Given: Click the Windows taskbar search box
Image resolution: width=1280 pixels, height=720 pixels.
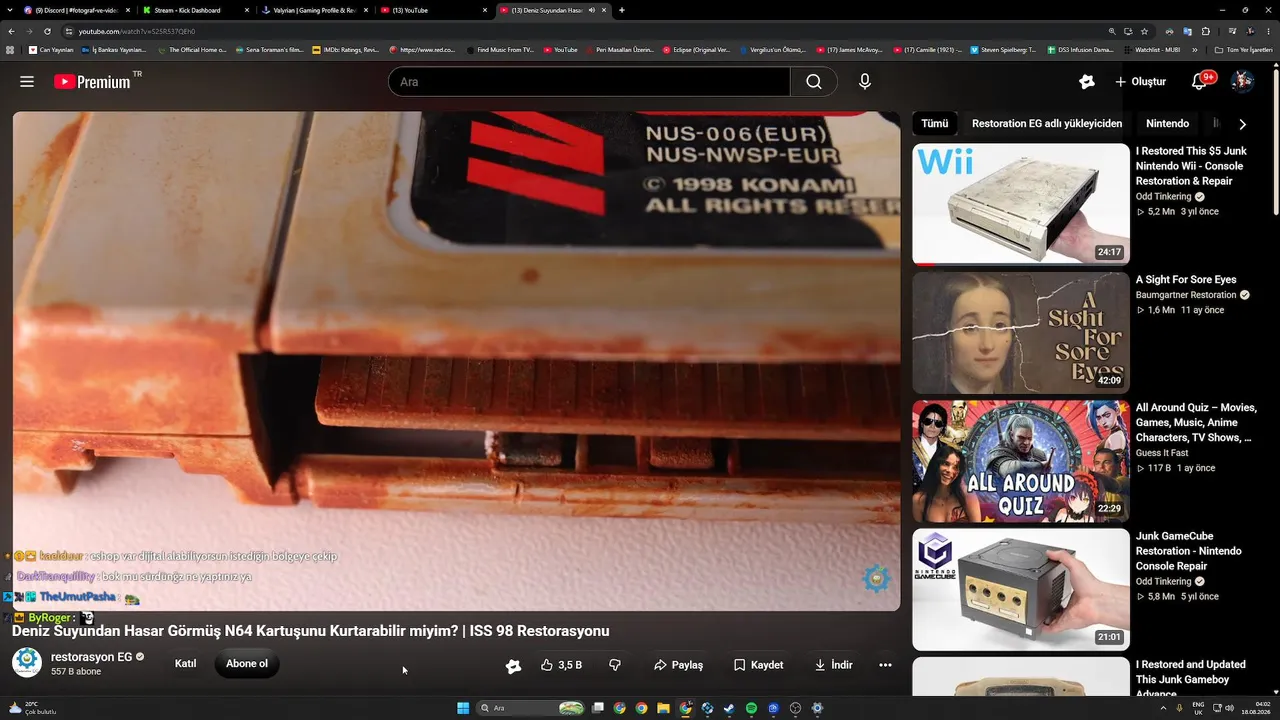Looking at the screenshot, I should [531, 708].
